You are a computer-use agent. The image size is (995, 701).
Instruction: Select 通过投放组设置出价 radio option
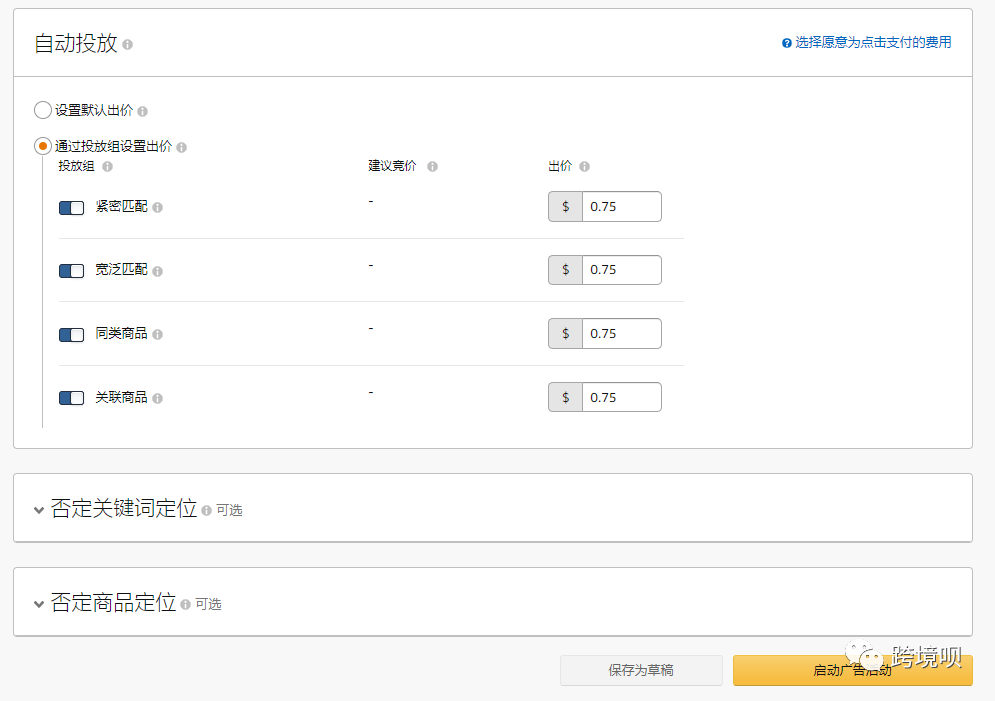(43, 146)
